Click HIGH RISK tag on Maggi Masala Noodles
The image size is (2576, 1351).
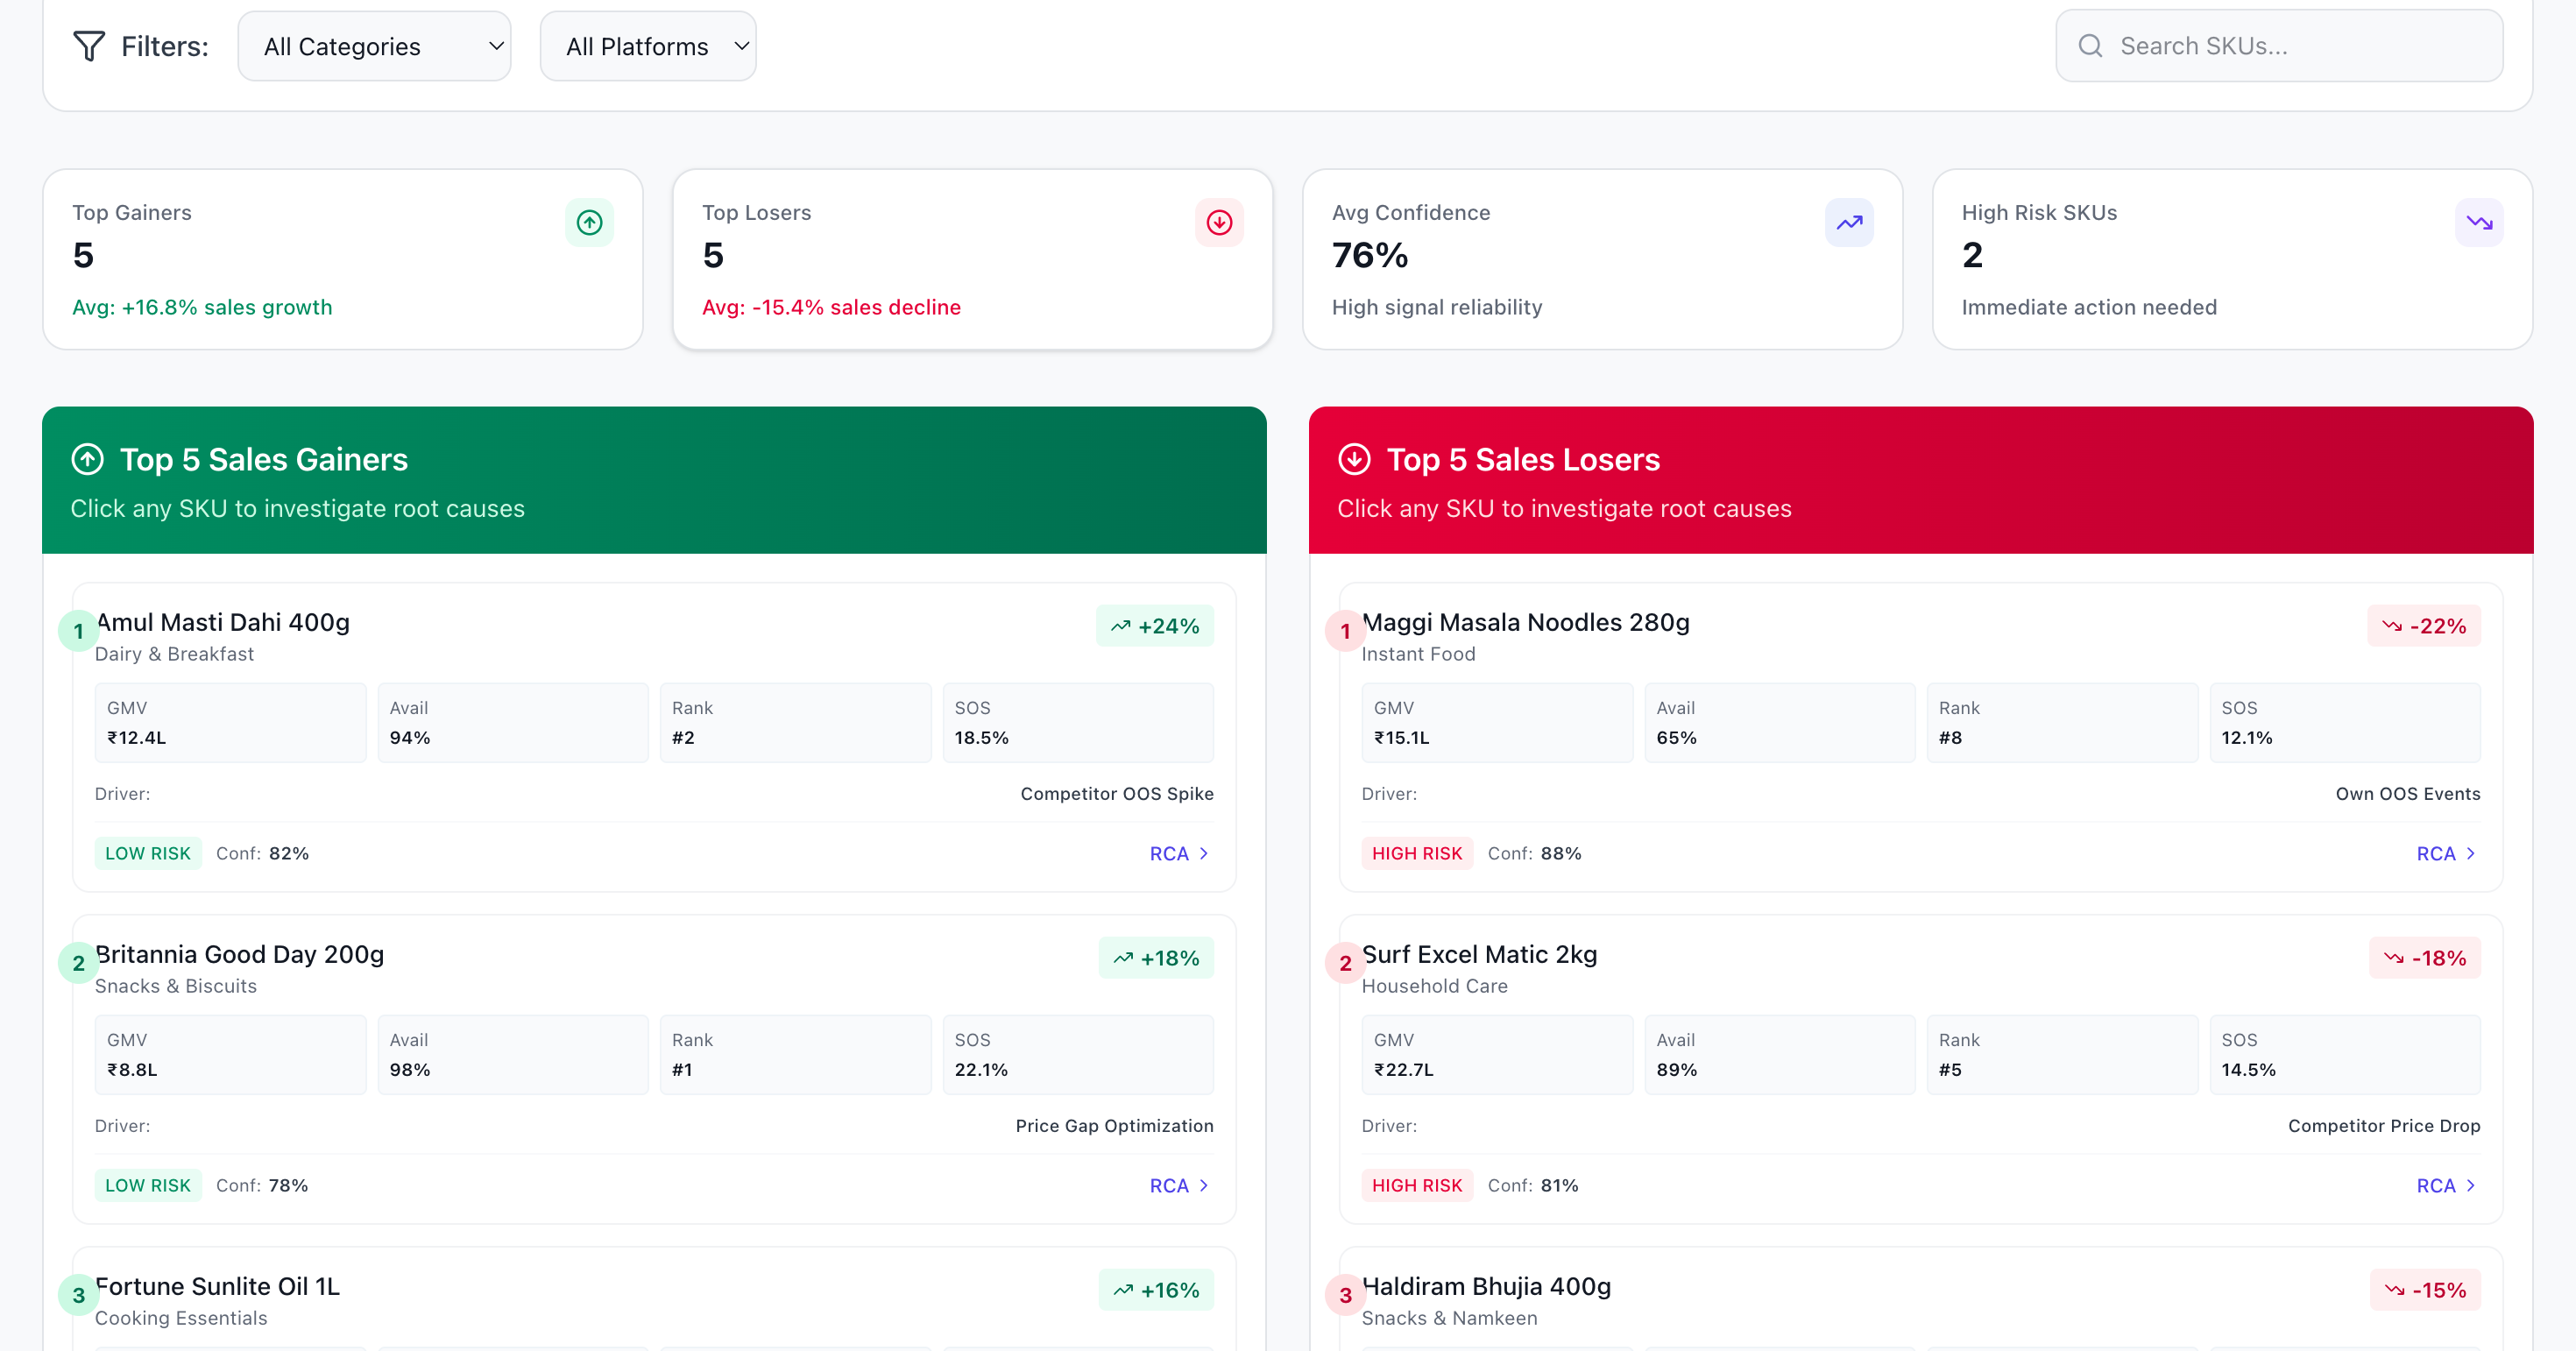tap(1417, 853)
